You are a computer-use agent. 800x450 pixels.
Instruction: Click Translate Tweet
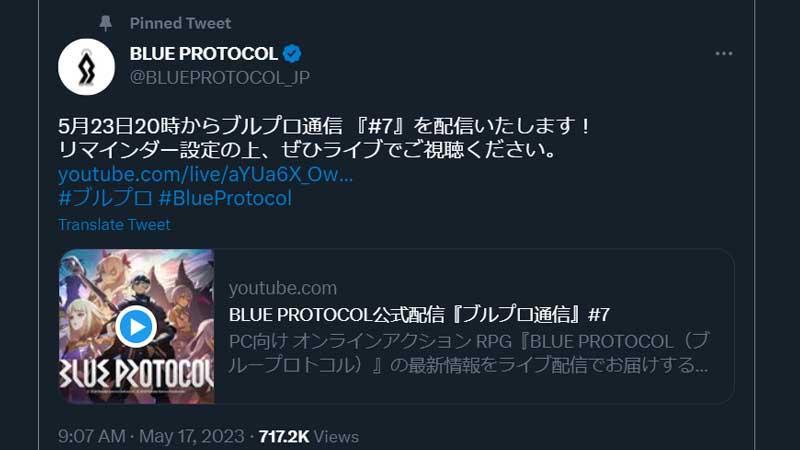pos(114,224)
